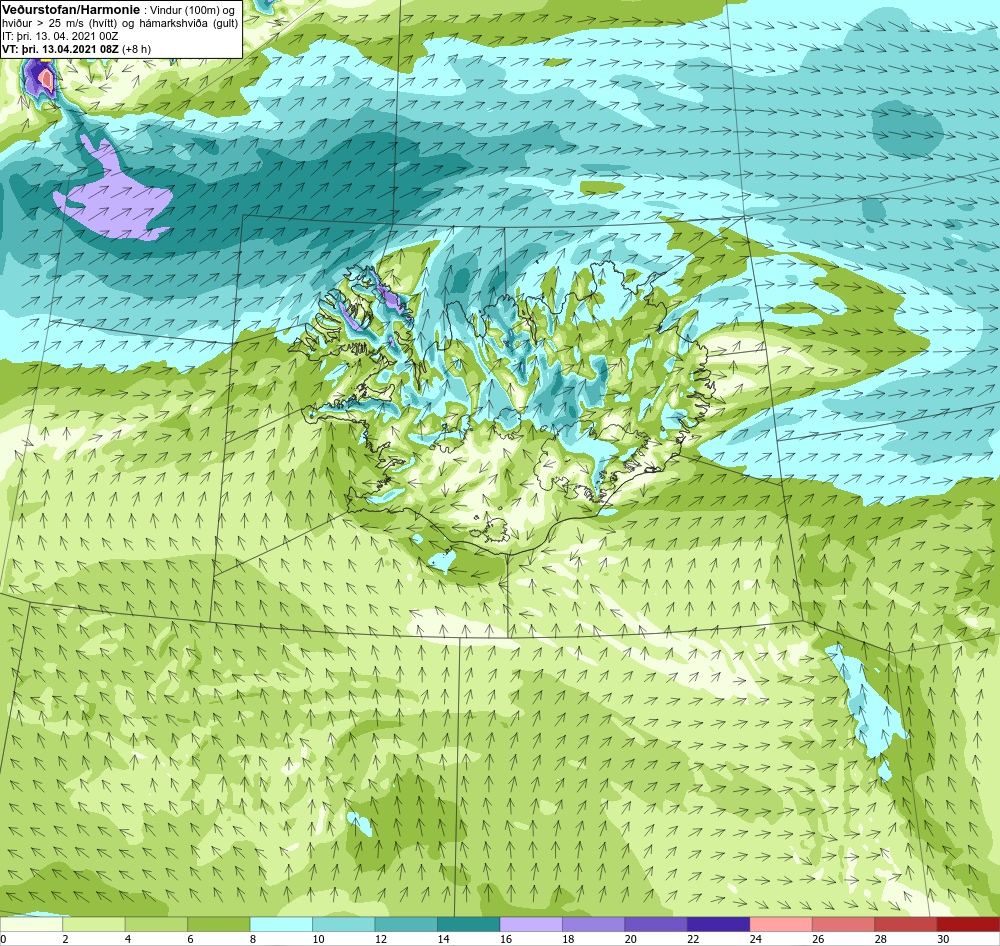Click the "22" legend scale label

pos(693,939)
